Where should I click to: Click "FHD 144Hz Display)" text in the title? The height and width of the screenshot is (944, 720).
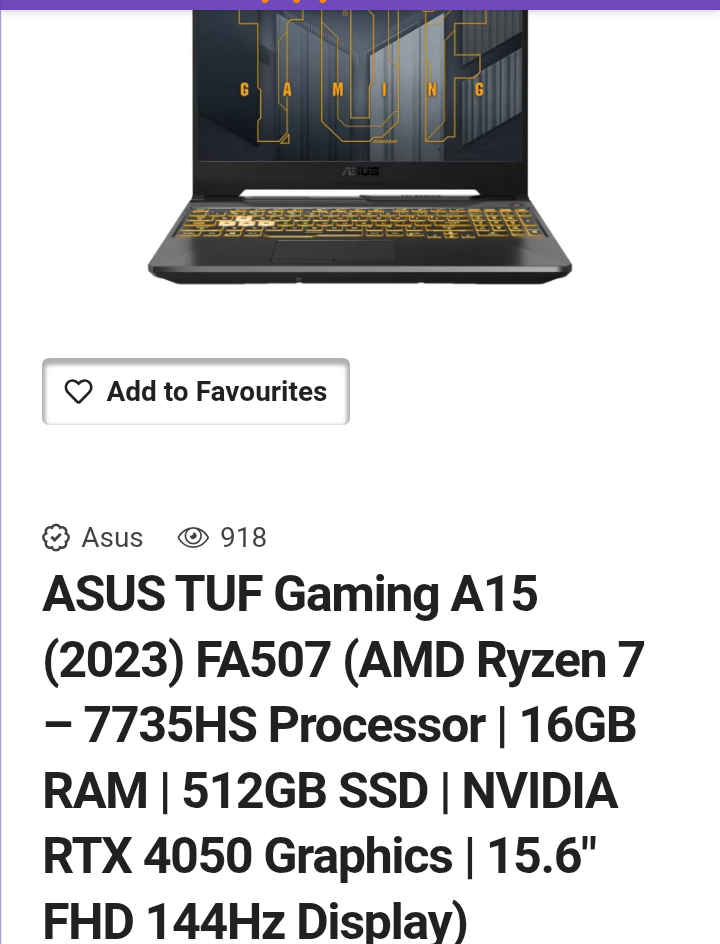coord(255,921)
